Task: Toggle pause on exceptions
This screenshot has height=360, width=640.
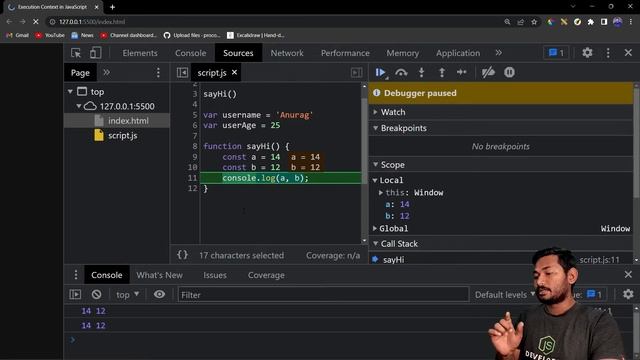Action: pyautogui.click(x=509, y=72)
